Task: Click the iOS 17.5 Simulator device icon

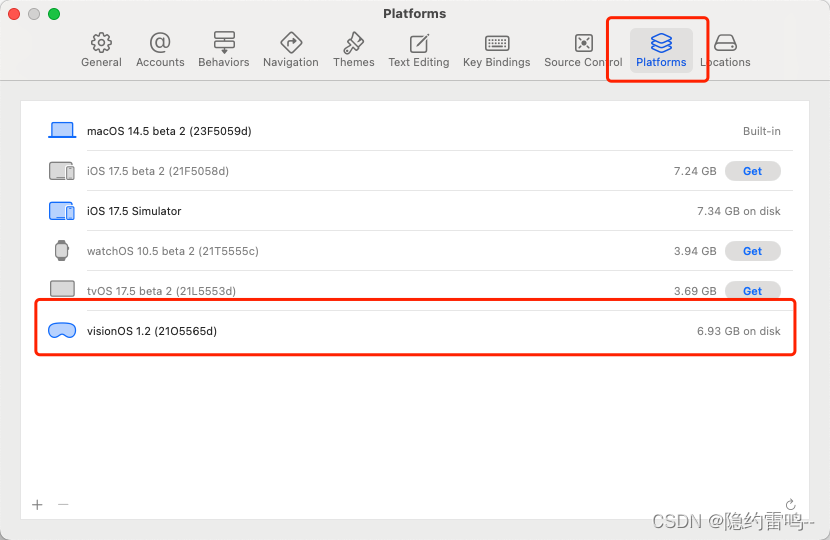Action: (x=62, y=211)
